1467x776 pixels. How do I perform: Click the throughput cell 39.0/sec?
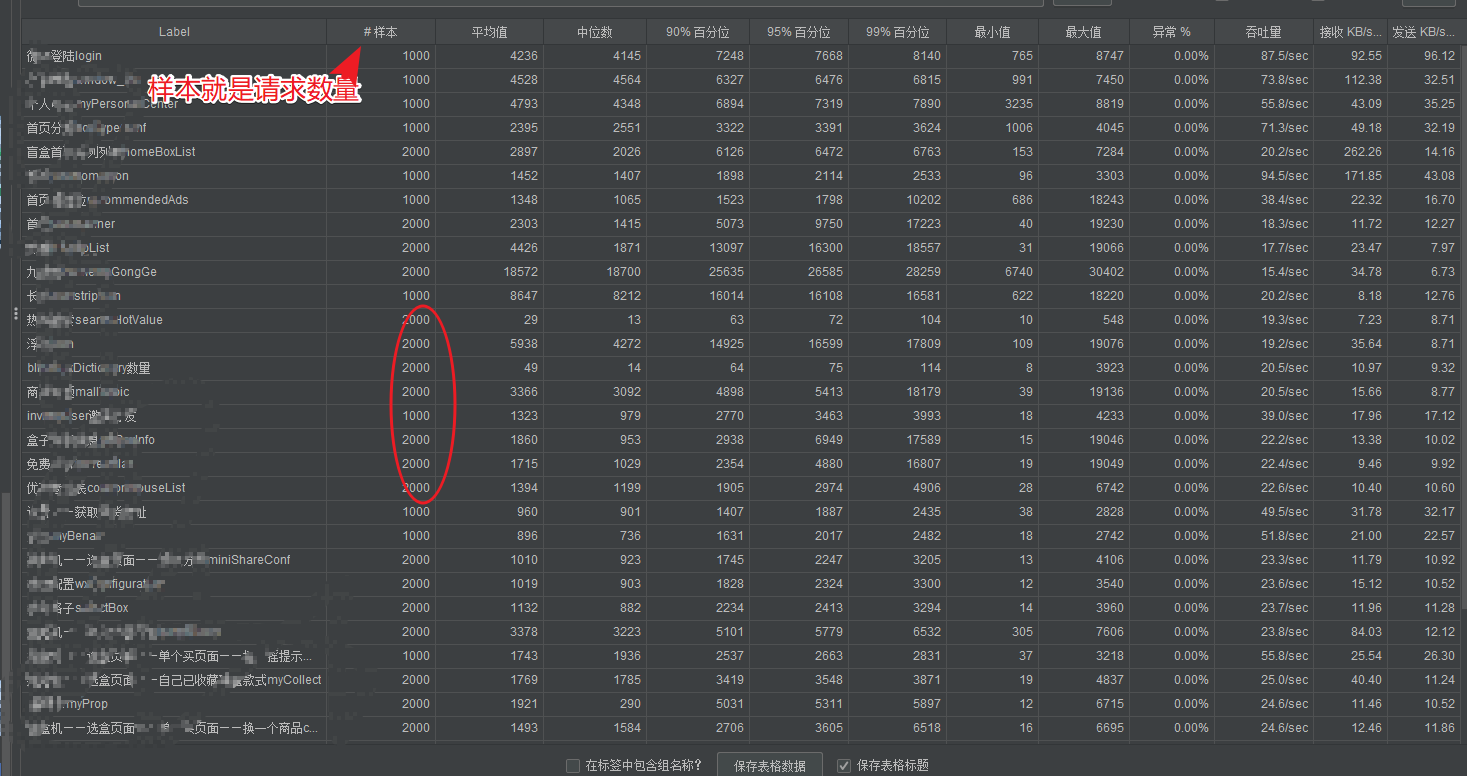pyautogui.click(x=1283, y=416)
